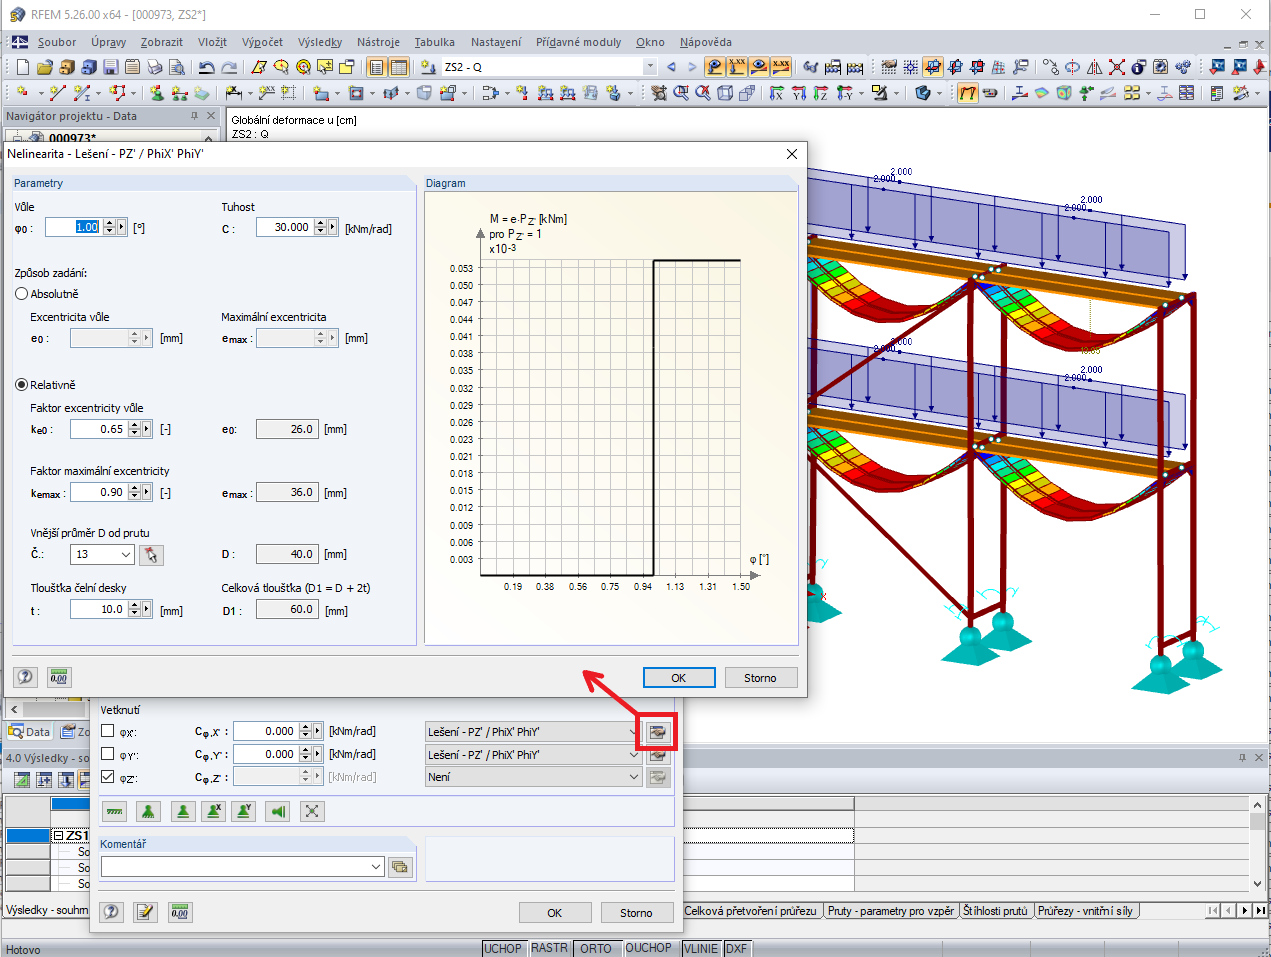Open the units 0.00 icon in the Nelinearita dialog
Image resolution: width=1271 pixels, height=957 pixels.
[59, 677]
